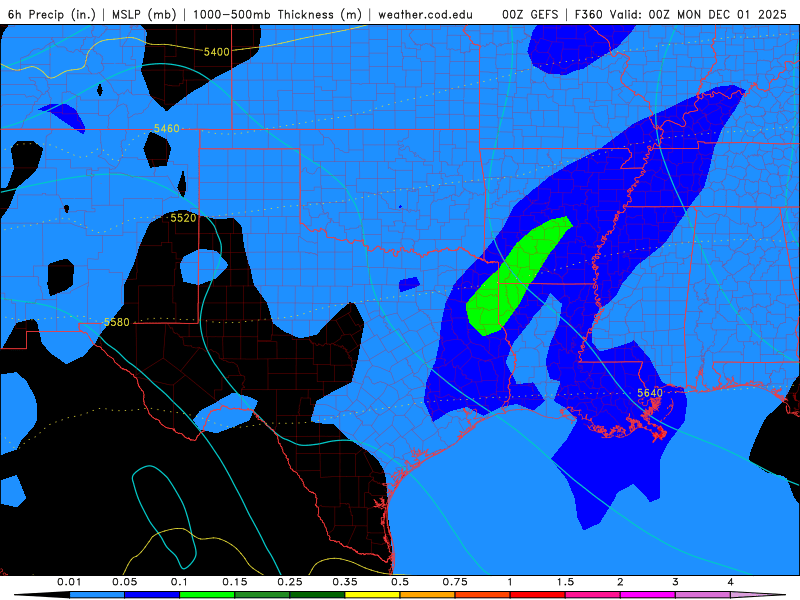Click the yellow 0.35 legend swatch
Viewport: 800px width, 600px height.
[372, 595]
